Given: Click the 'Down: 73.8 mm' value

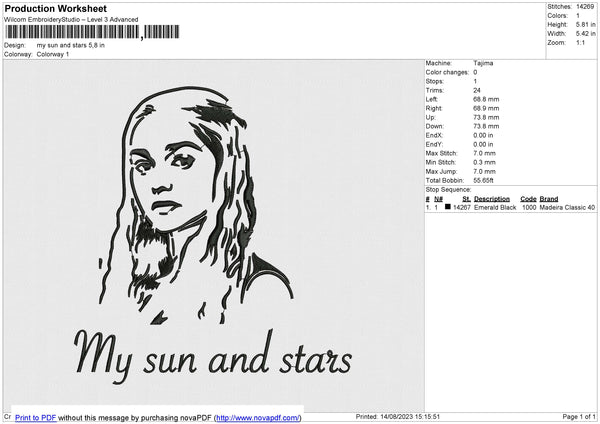Looking at the screenshot, I should coord(486,126).
